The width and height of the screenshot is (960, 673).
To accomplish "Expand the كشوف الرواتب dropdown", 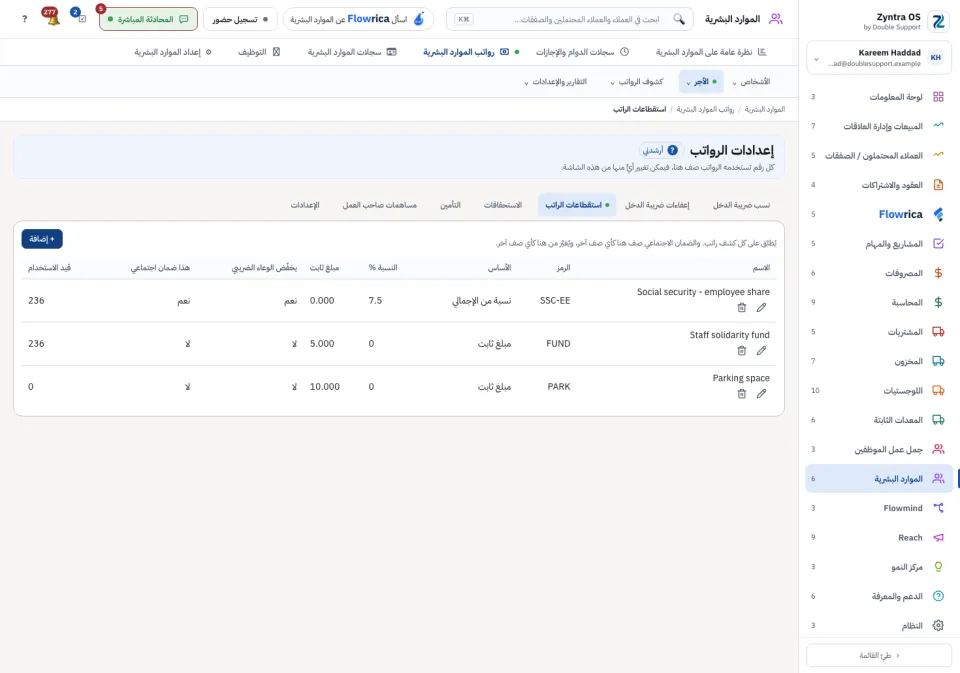I will (x=637, y=81).
